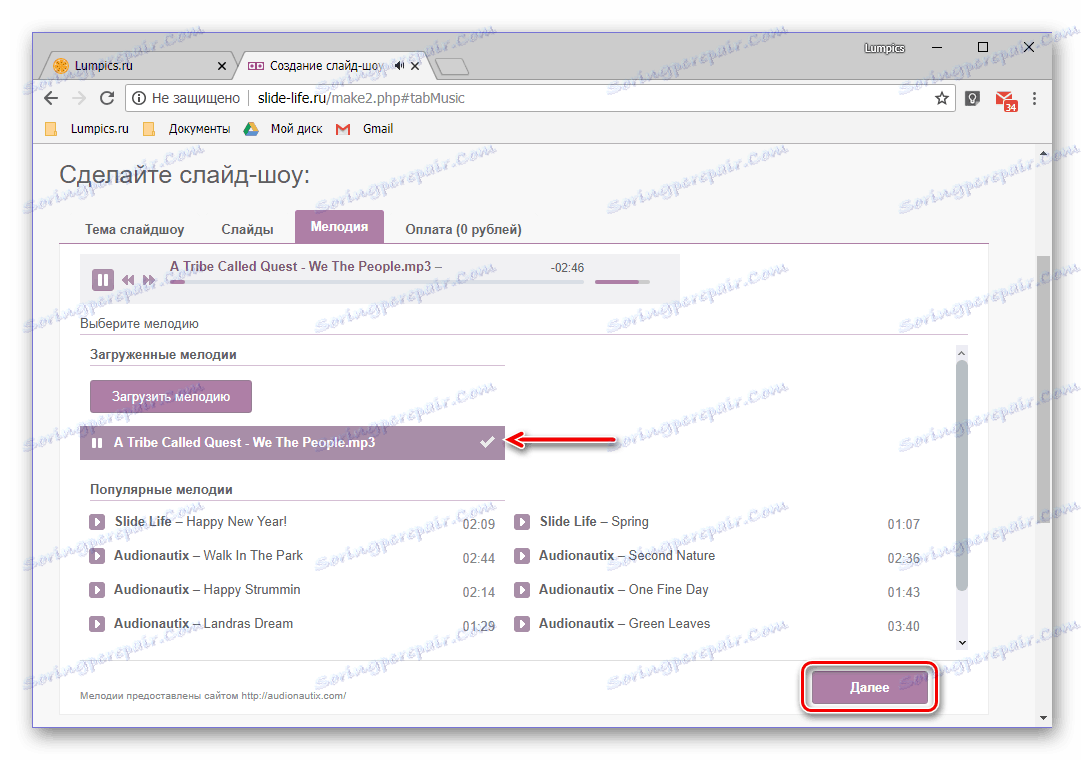Image resolution: width=1085 pixels, height=760 pixels.
Task: Click page scrollbar down arrow
Action: pyautogui.click(x=1043, y=718)
